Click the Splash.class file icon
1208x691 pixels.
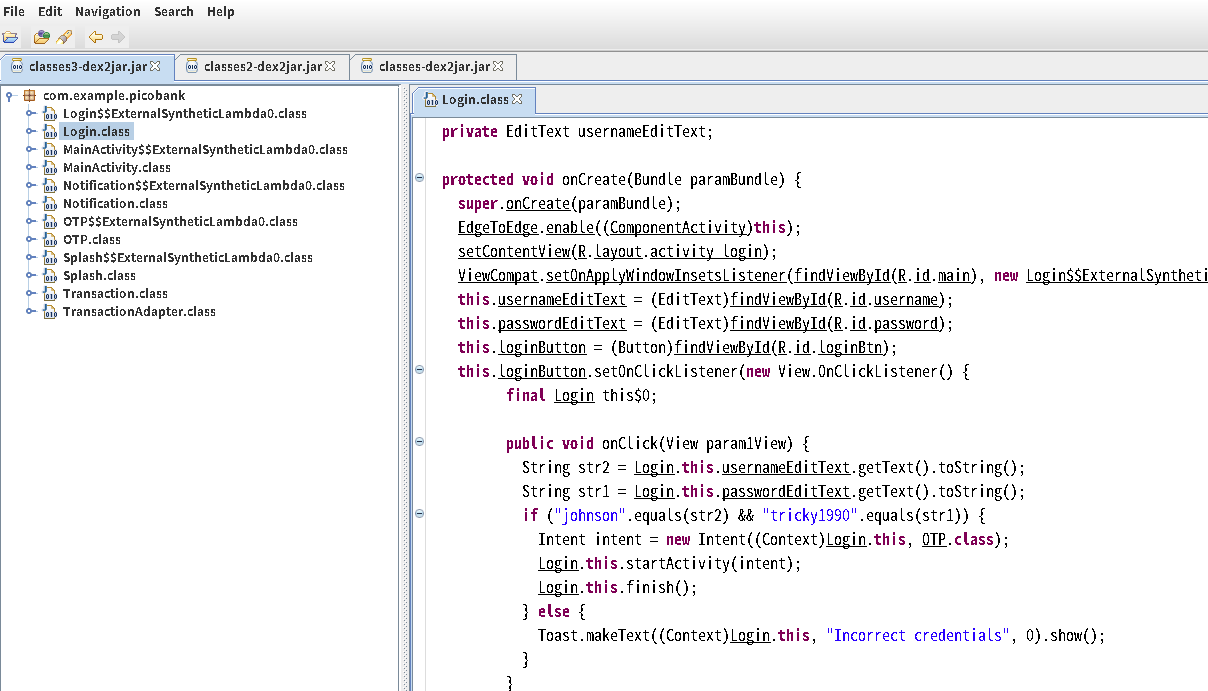[x=50, y=276]
